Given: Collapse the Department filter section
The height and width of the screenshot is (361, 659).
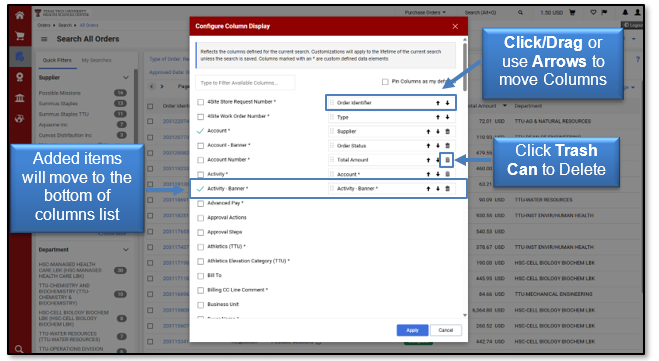Looking at the screenshot, I should pos(126,250).
